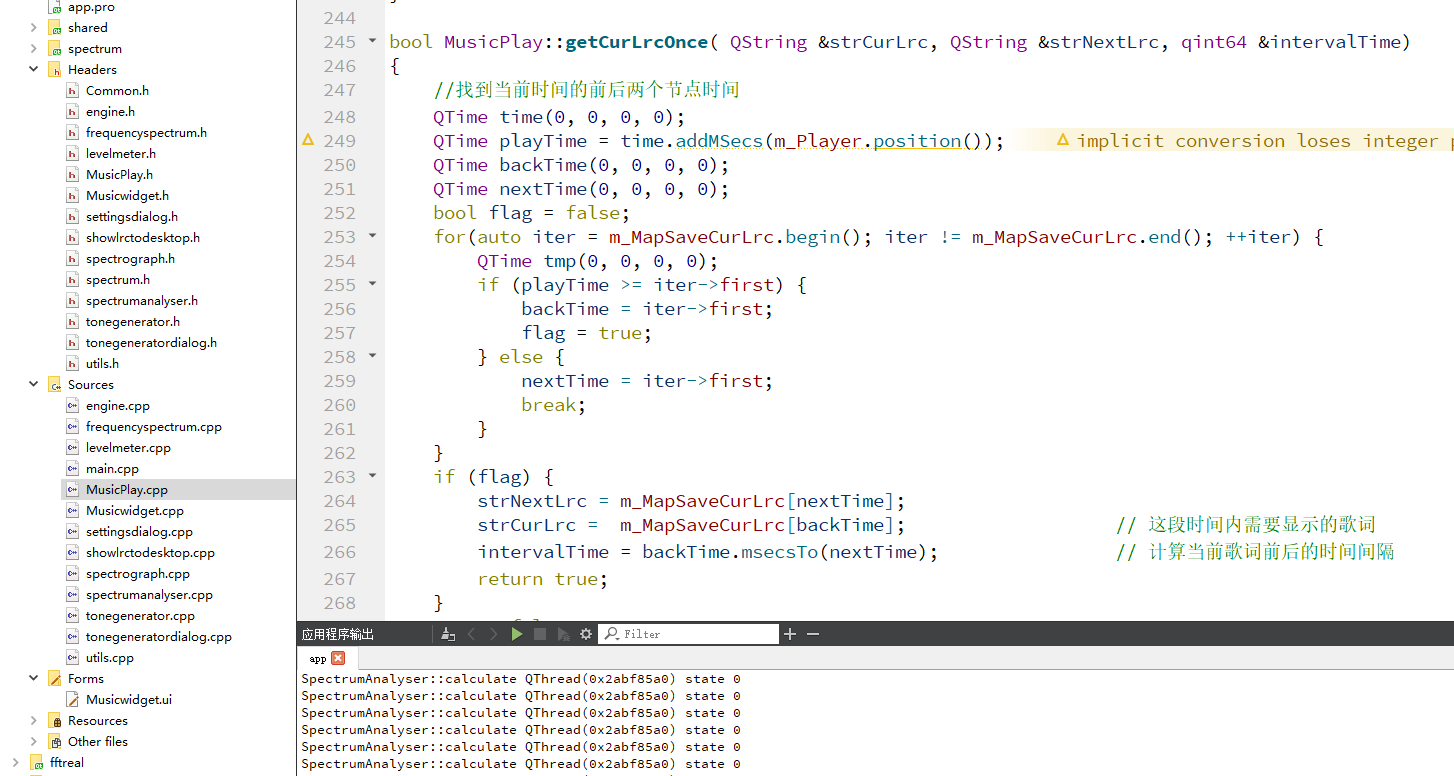Click line number 266 in gutter
The width and height of the screenshot is (1454, 776).
click(x=340, y=552)
